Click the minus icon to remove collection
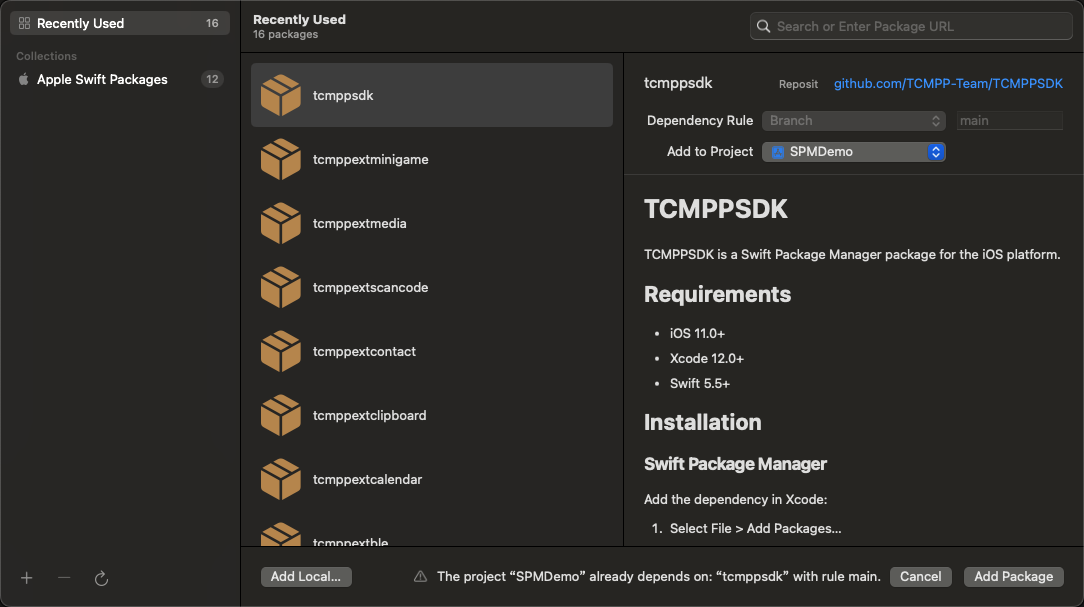 click(64, 578)
